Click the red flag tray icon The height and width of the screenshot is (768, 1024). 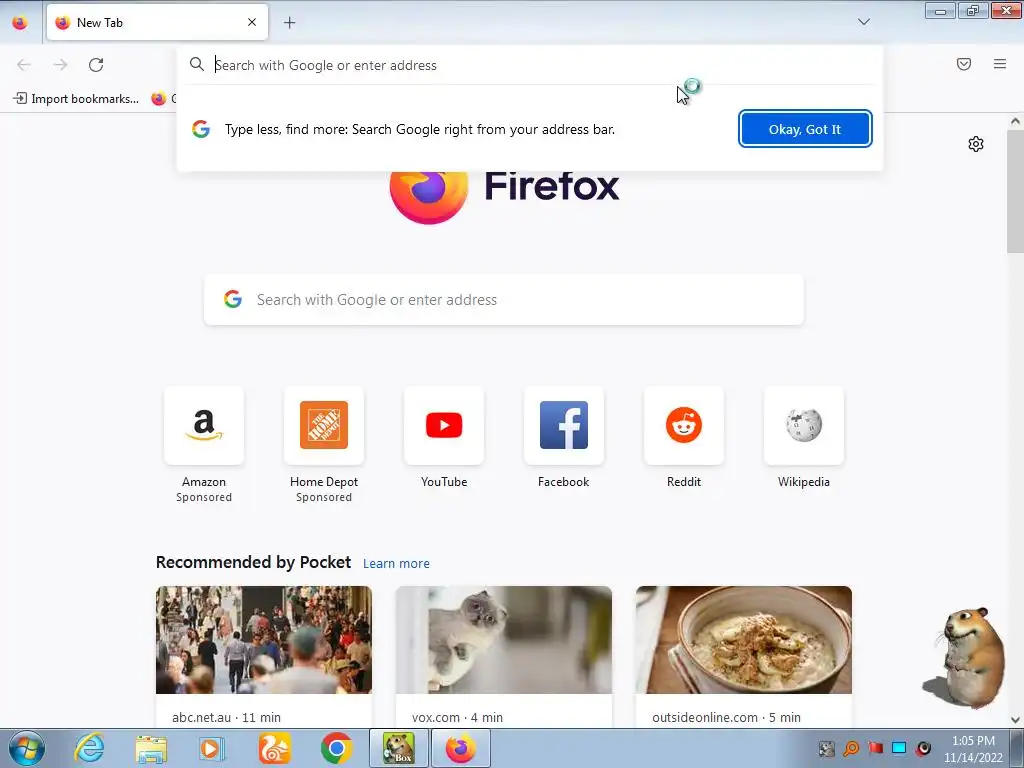[875, 748]
